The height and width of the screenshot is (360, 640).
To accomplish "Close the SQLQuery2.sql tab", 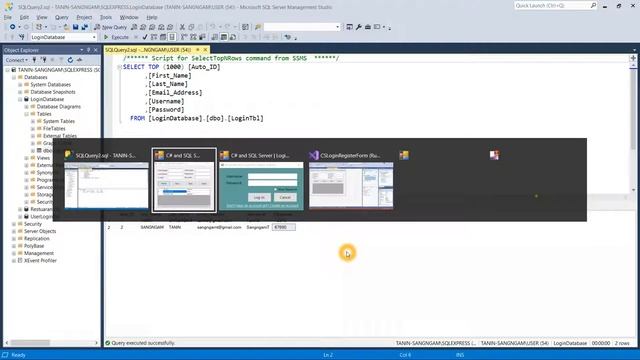I will 205,50.
